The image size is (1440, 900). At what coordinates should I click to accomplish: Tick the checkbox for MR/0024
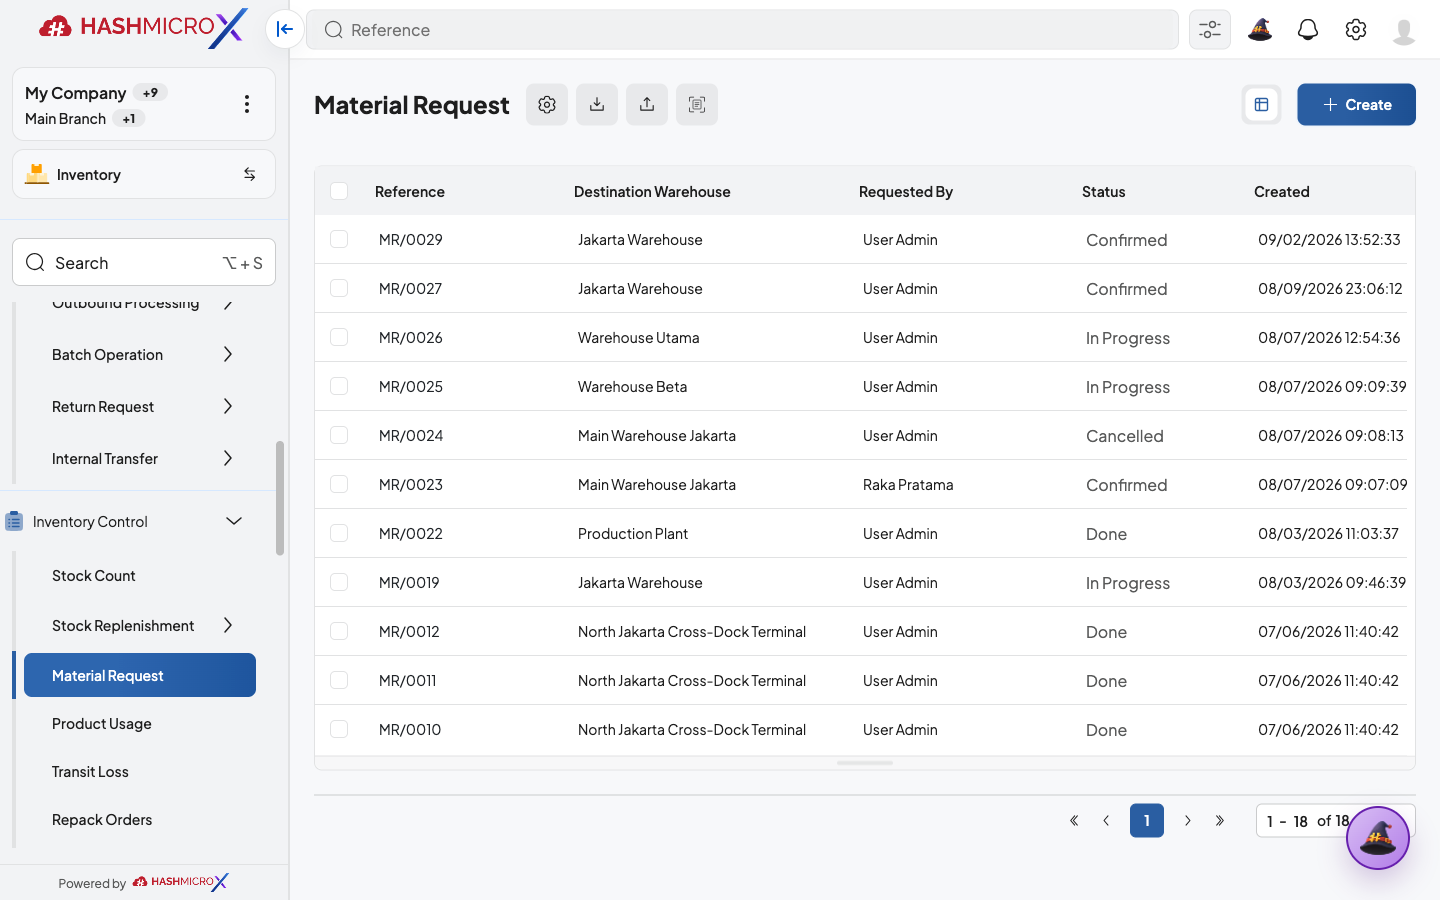click(339, 435)
